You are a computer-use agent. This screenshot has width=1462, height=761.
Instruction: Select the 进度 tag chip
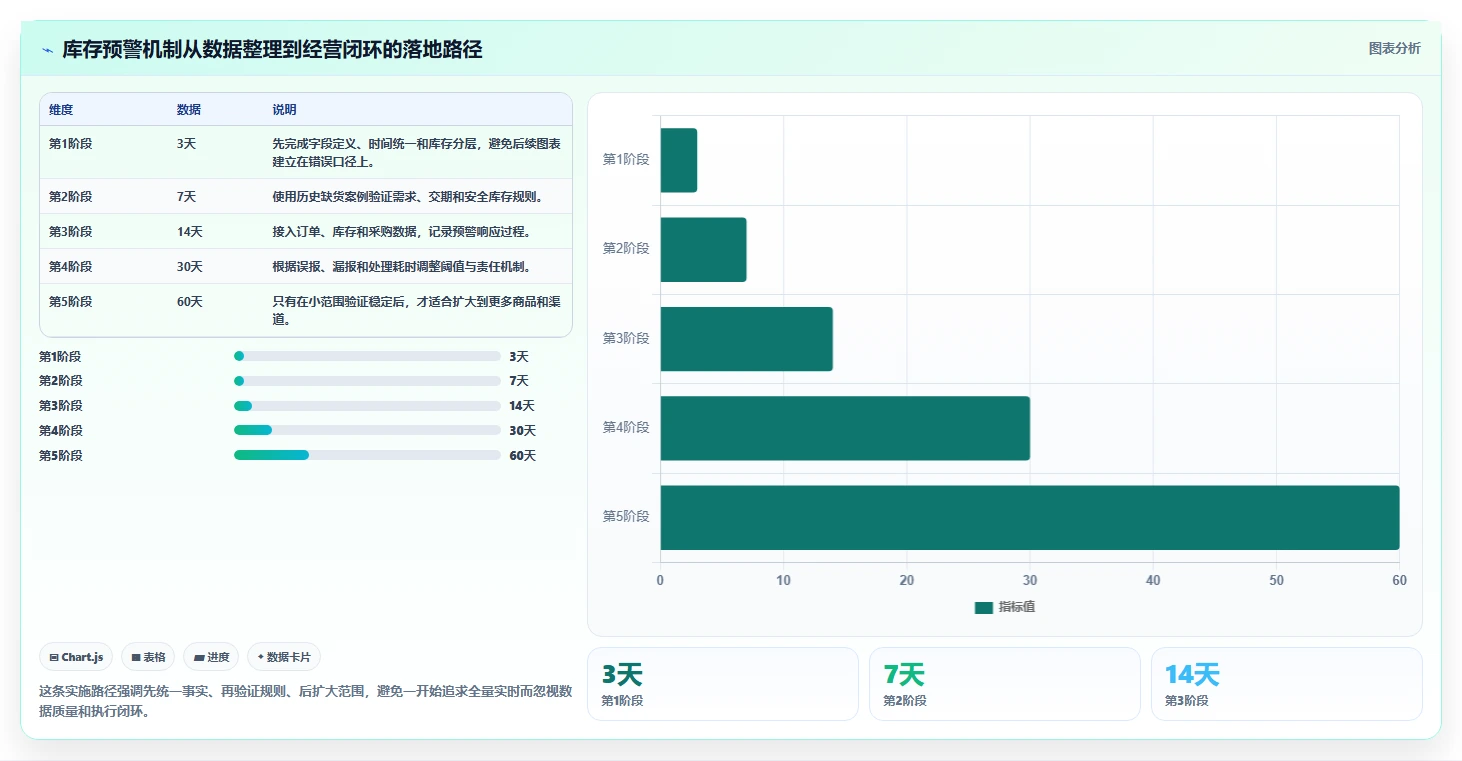pyautogui.click(x=211, y=657)
